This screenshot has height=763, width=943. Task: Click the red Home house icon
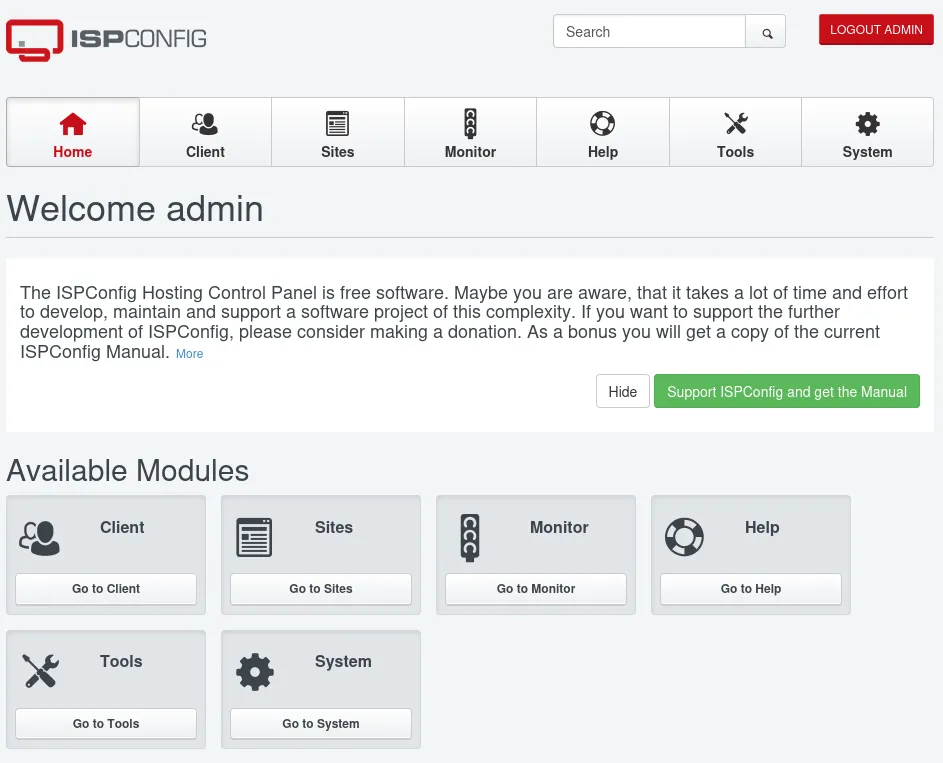73,124
